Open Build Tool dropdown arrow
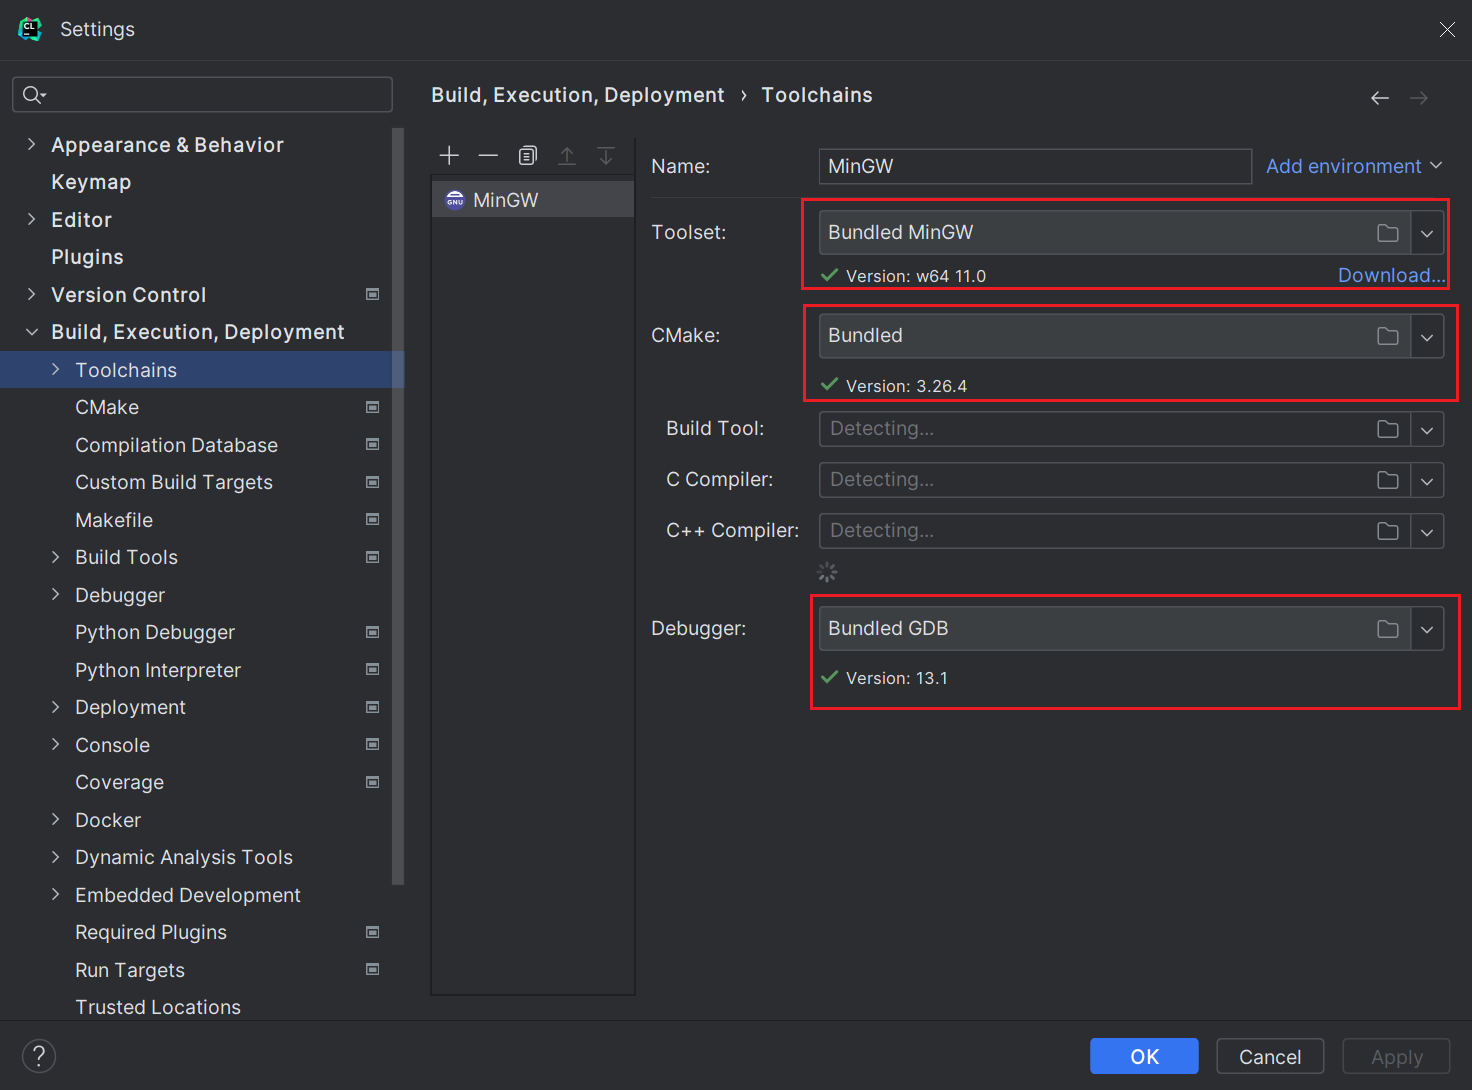This screenshot has width=1472, height=1090. pyautogui.click(x=1427, y=429)
